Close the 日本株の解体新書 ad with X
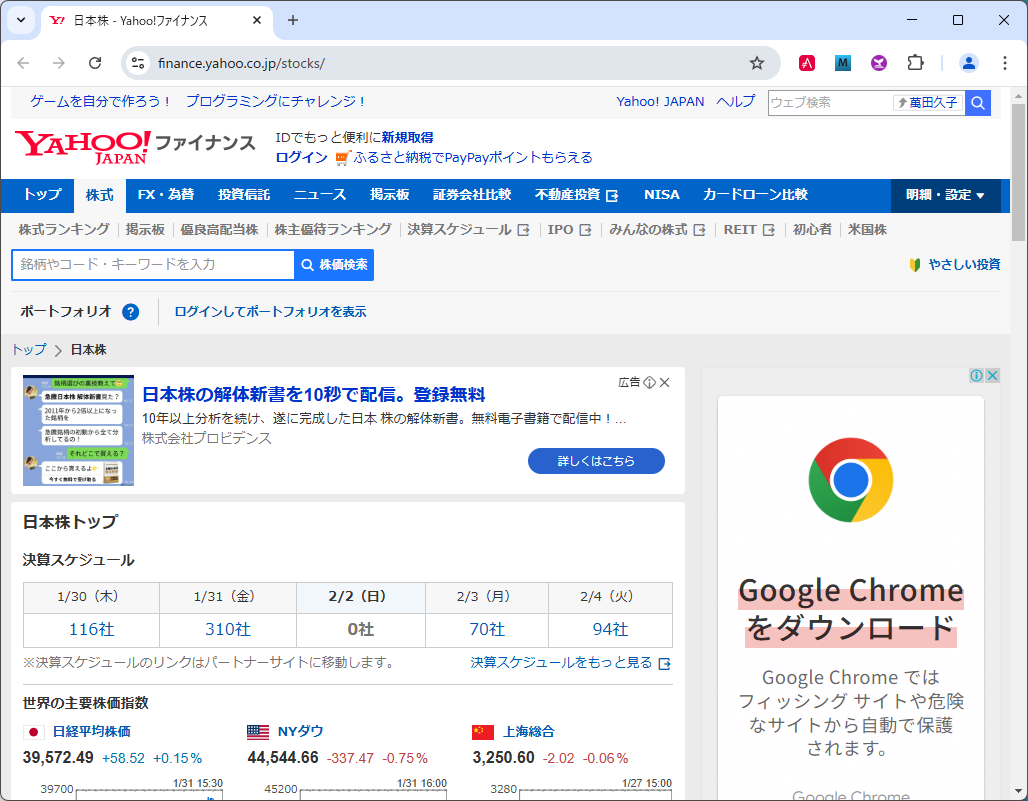 (665, 382)
